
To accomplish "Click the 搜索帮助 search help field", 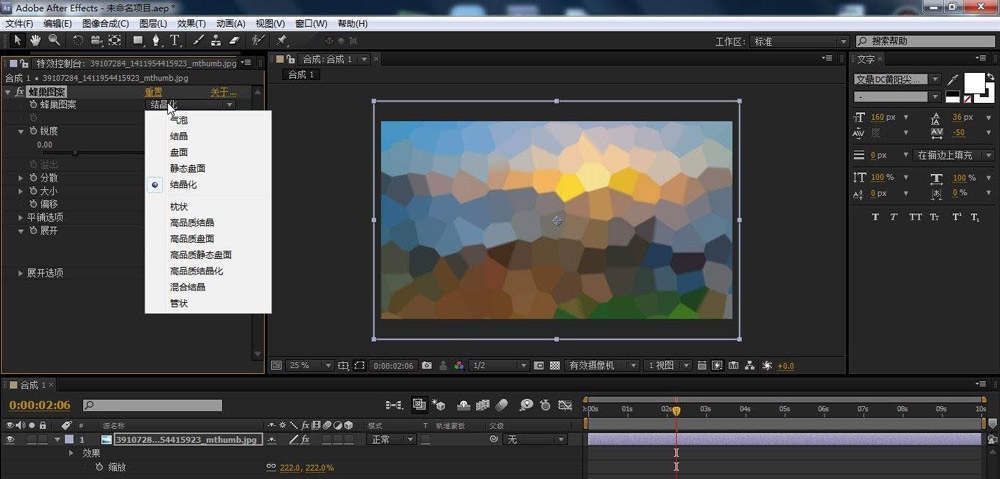I will pyautogui.click(x=926, y=41).
